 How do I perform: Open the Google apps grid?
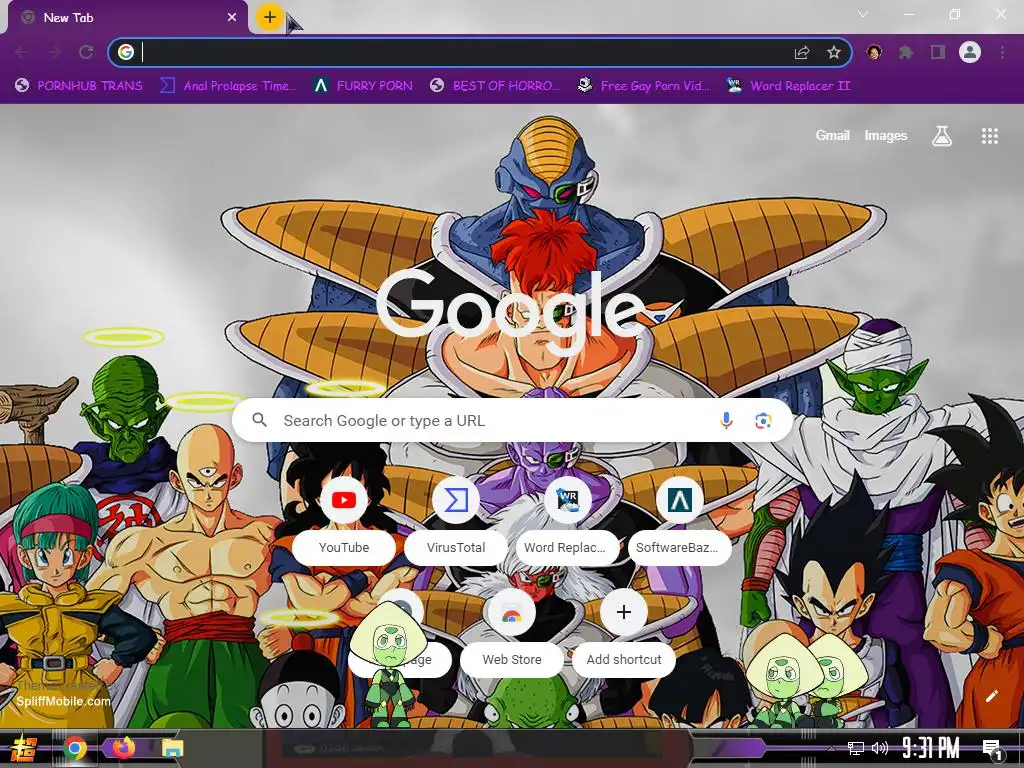989,136
